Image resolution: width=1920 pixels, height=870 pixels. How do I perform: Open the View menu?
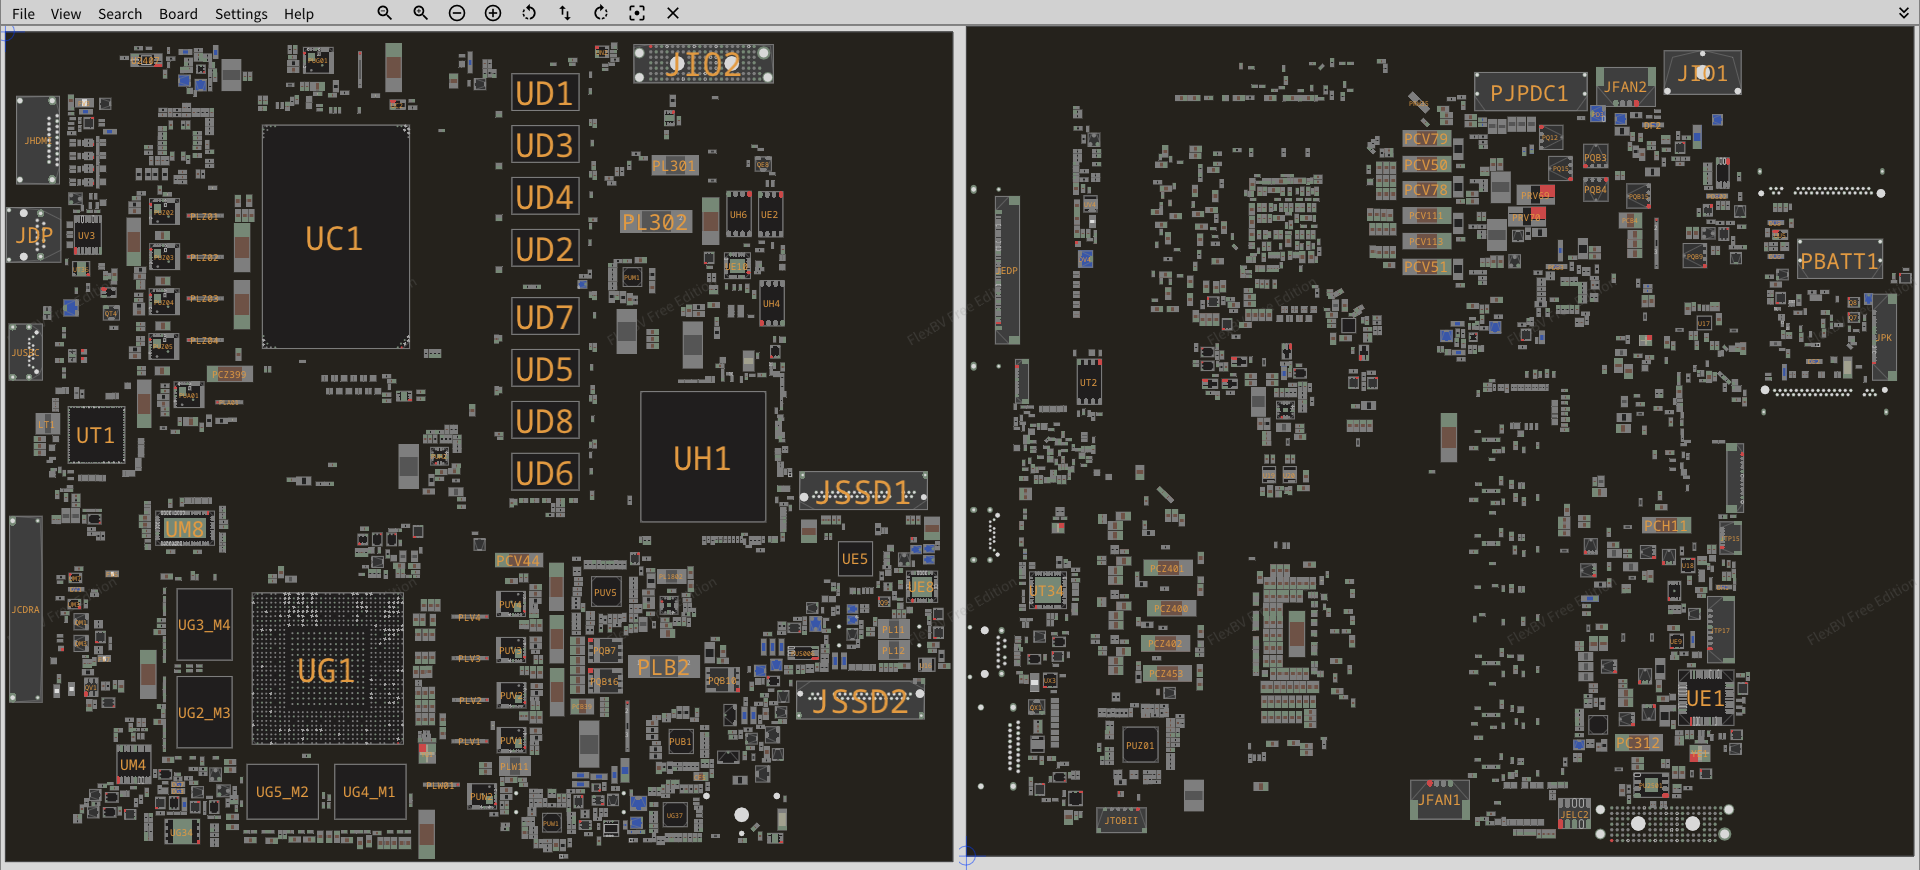coord(66,14)
